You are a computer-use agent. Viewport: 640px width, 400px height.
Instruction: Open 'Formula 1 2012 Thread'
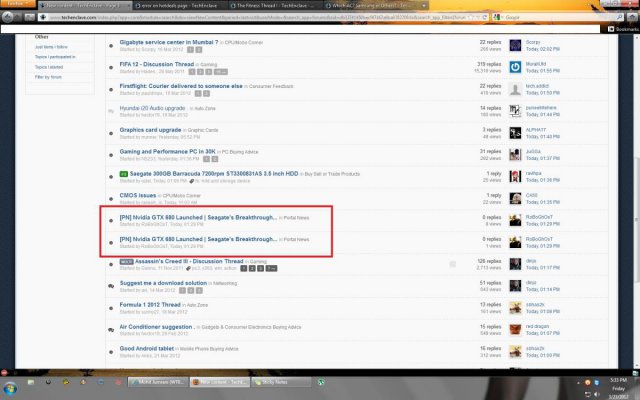pyautogui.click(x=150, y=305)
